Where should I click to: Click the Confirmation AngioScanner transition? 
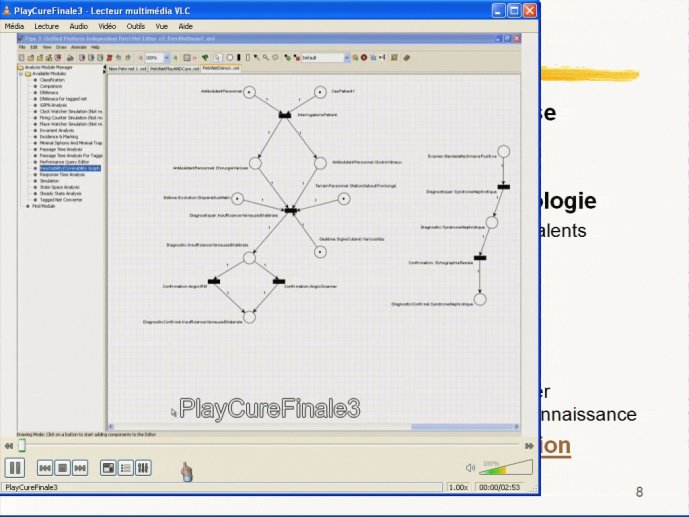tap(279, 281)
